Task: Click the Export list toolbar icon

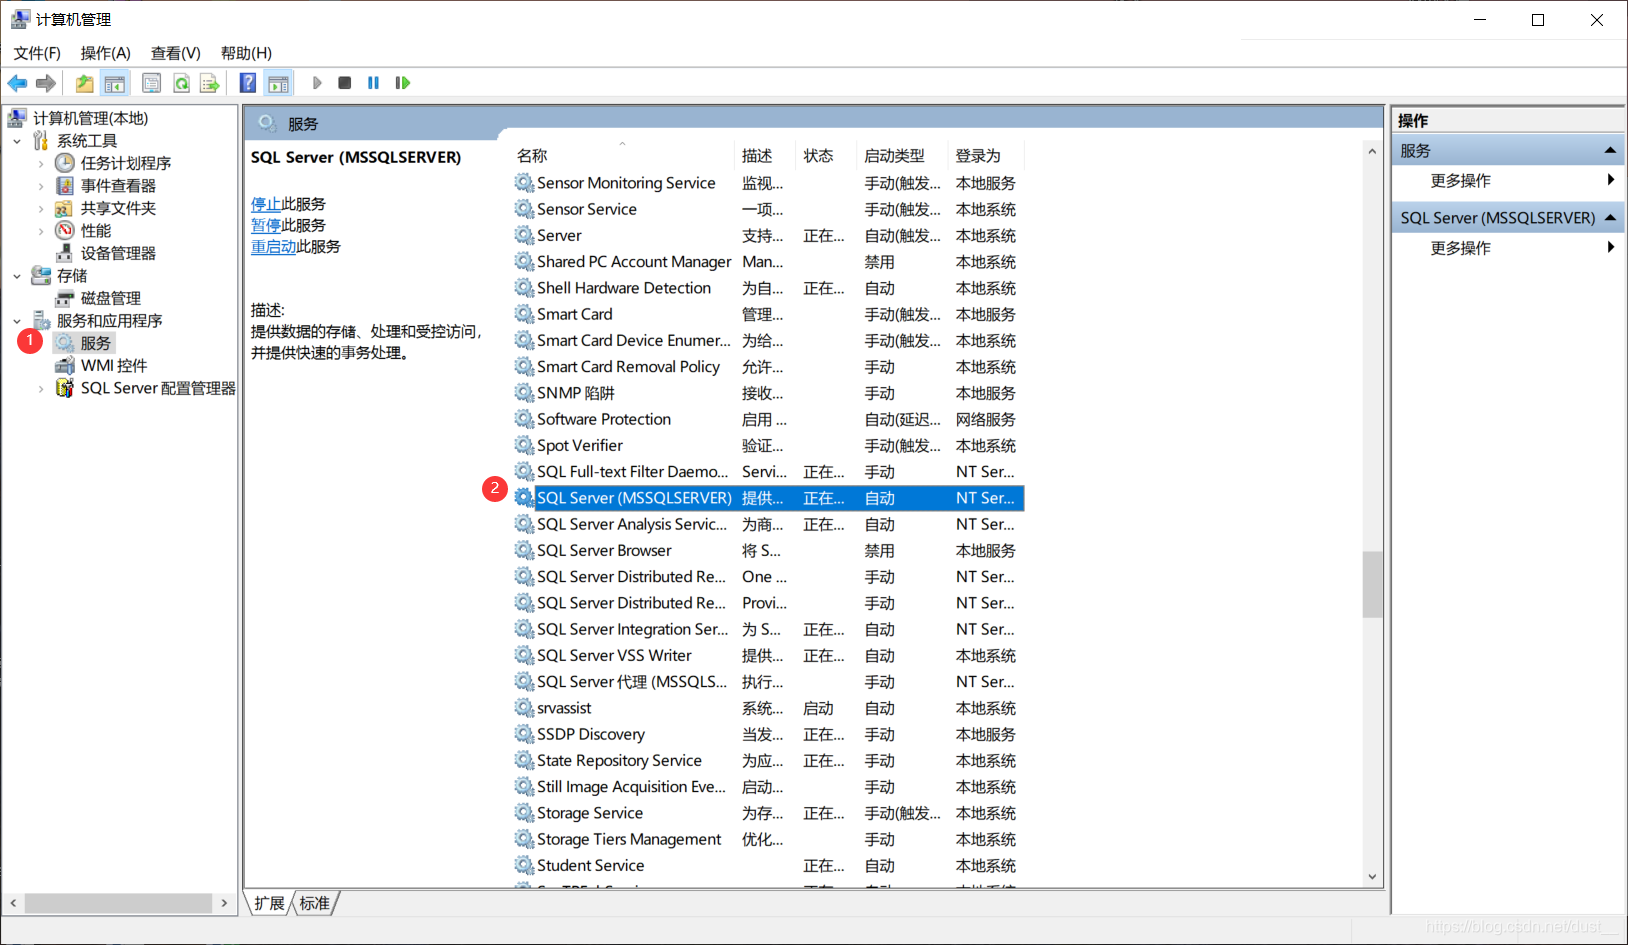Action: [x=209, y=83]
